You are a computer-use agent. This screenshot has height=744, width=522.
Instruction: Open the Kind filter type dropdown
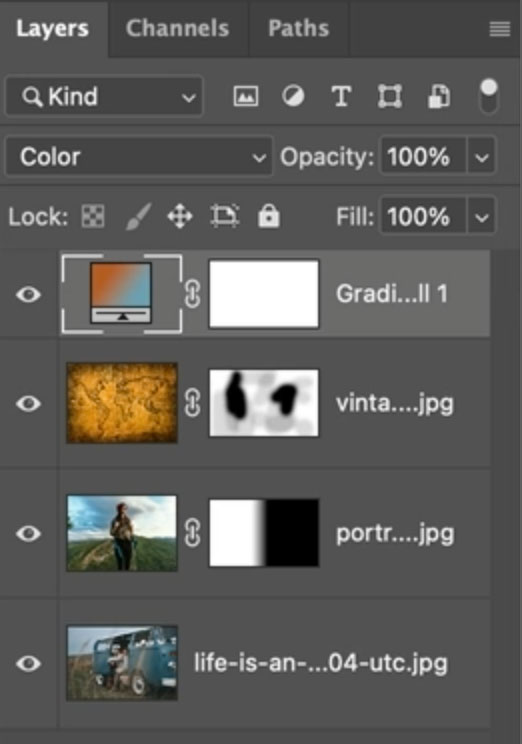point(104,97)
